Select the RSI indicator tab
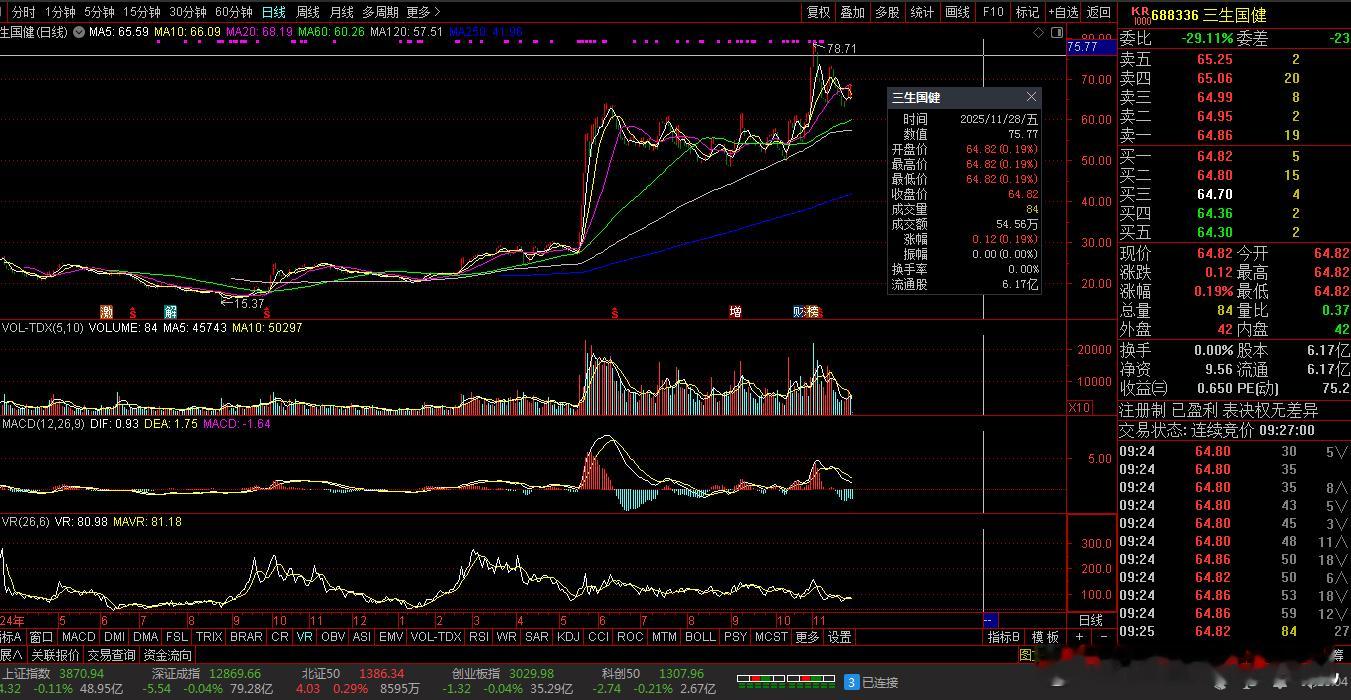This screenshot has height=700, width=1351. tap(479, 637)
